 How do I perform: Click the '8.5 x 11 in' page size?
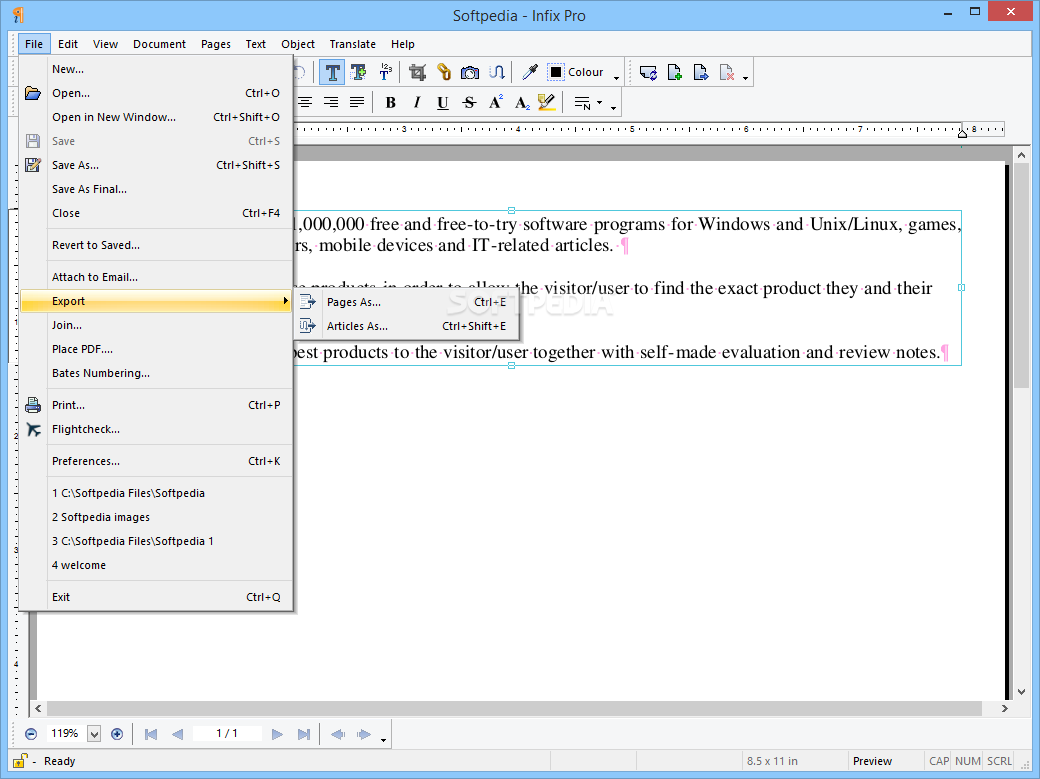(772, 761)
